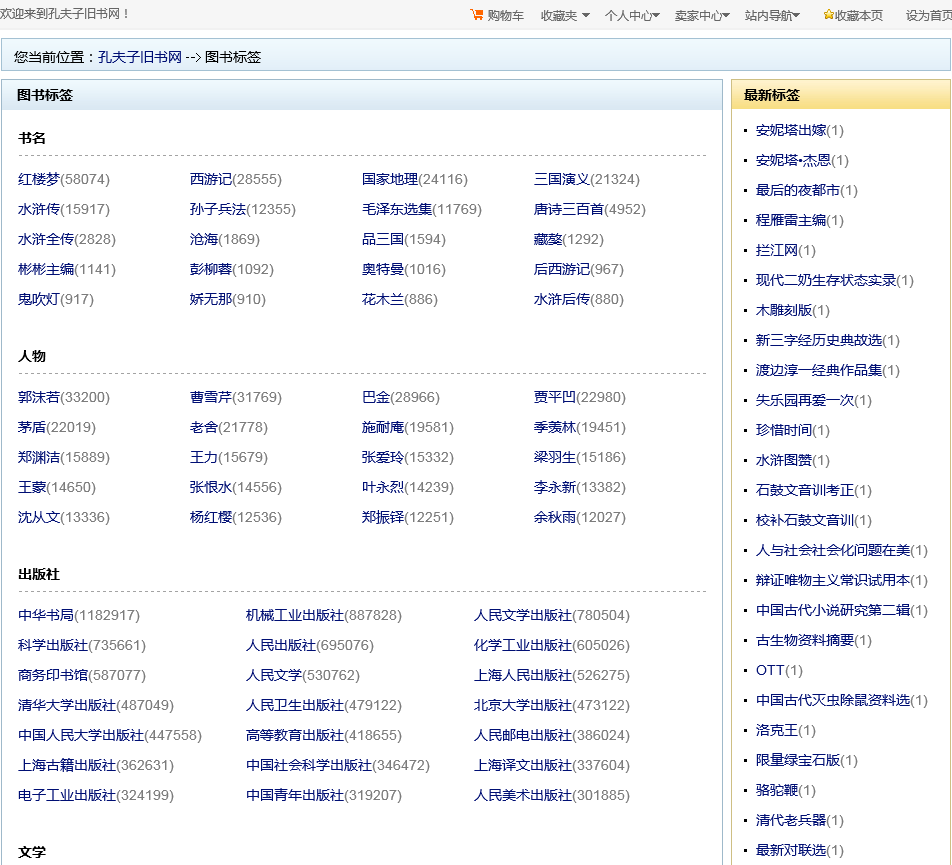Select the 国家地理 tag
952x865 pixels.
(390, 179)
